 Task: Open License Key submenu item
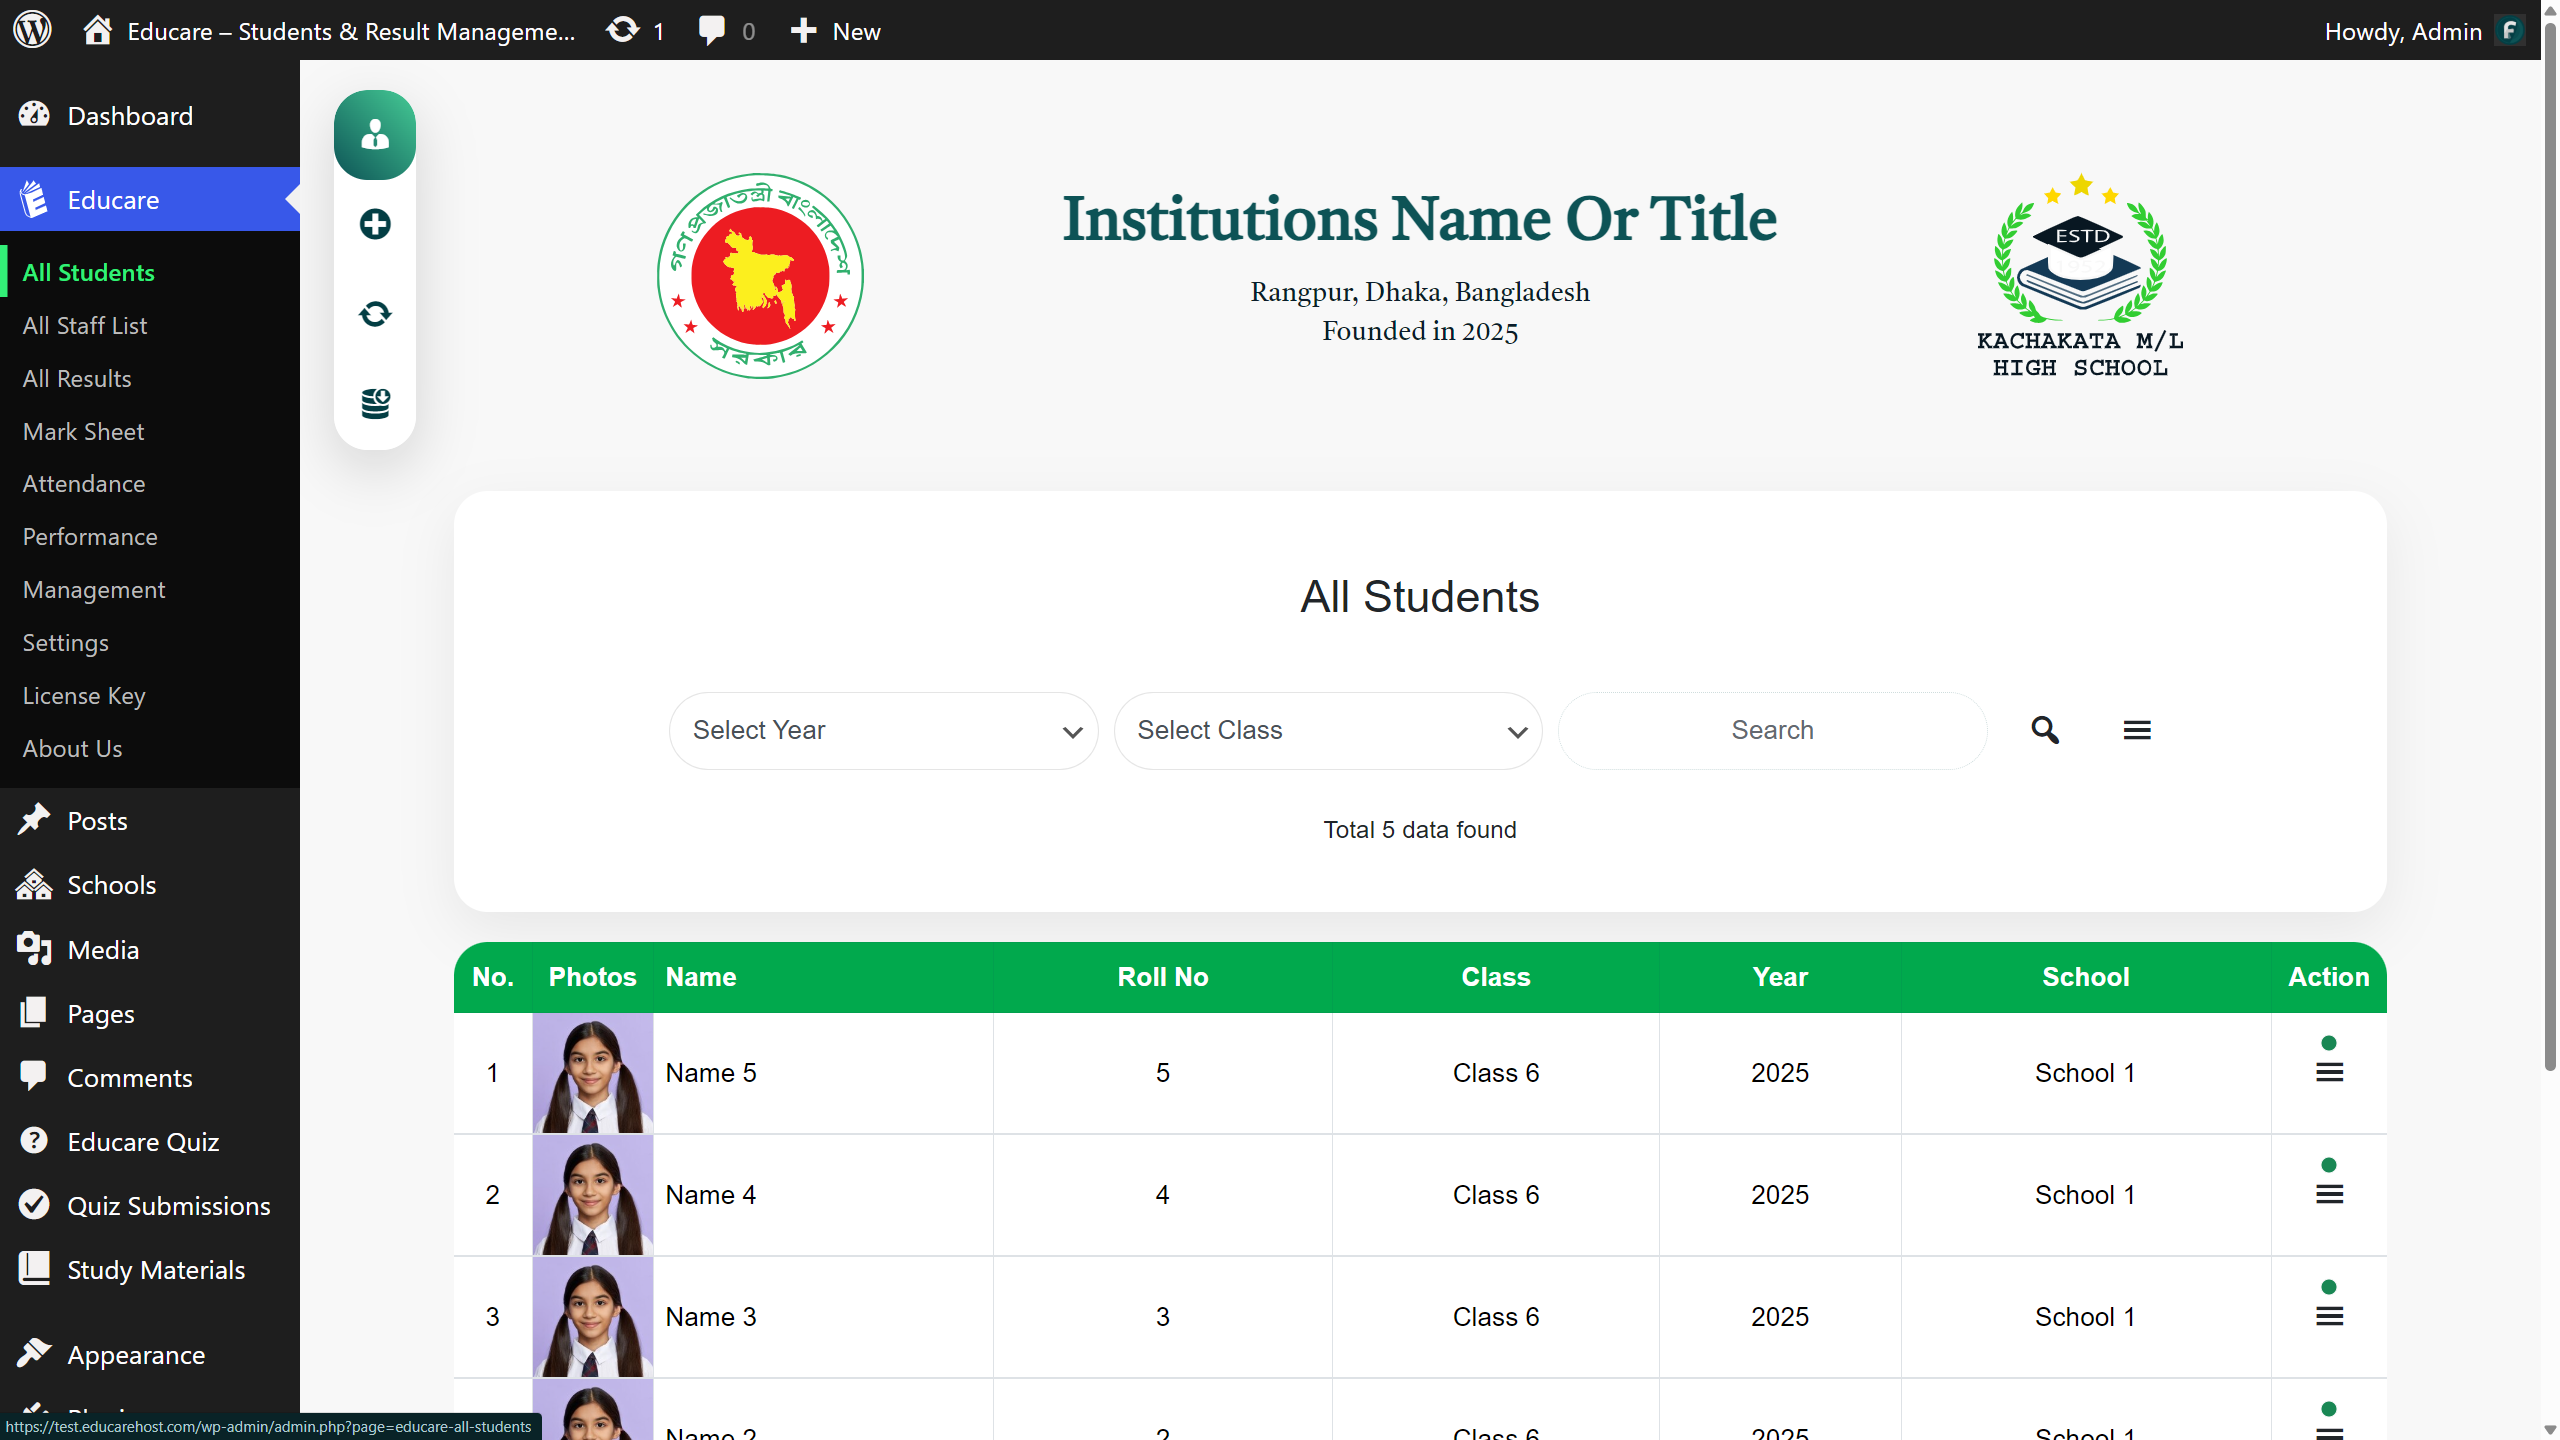click(x=84, y=695)
